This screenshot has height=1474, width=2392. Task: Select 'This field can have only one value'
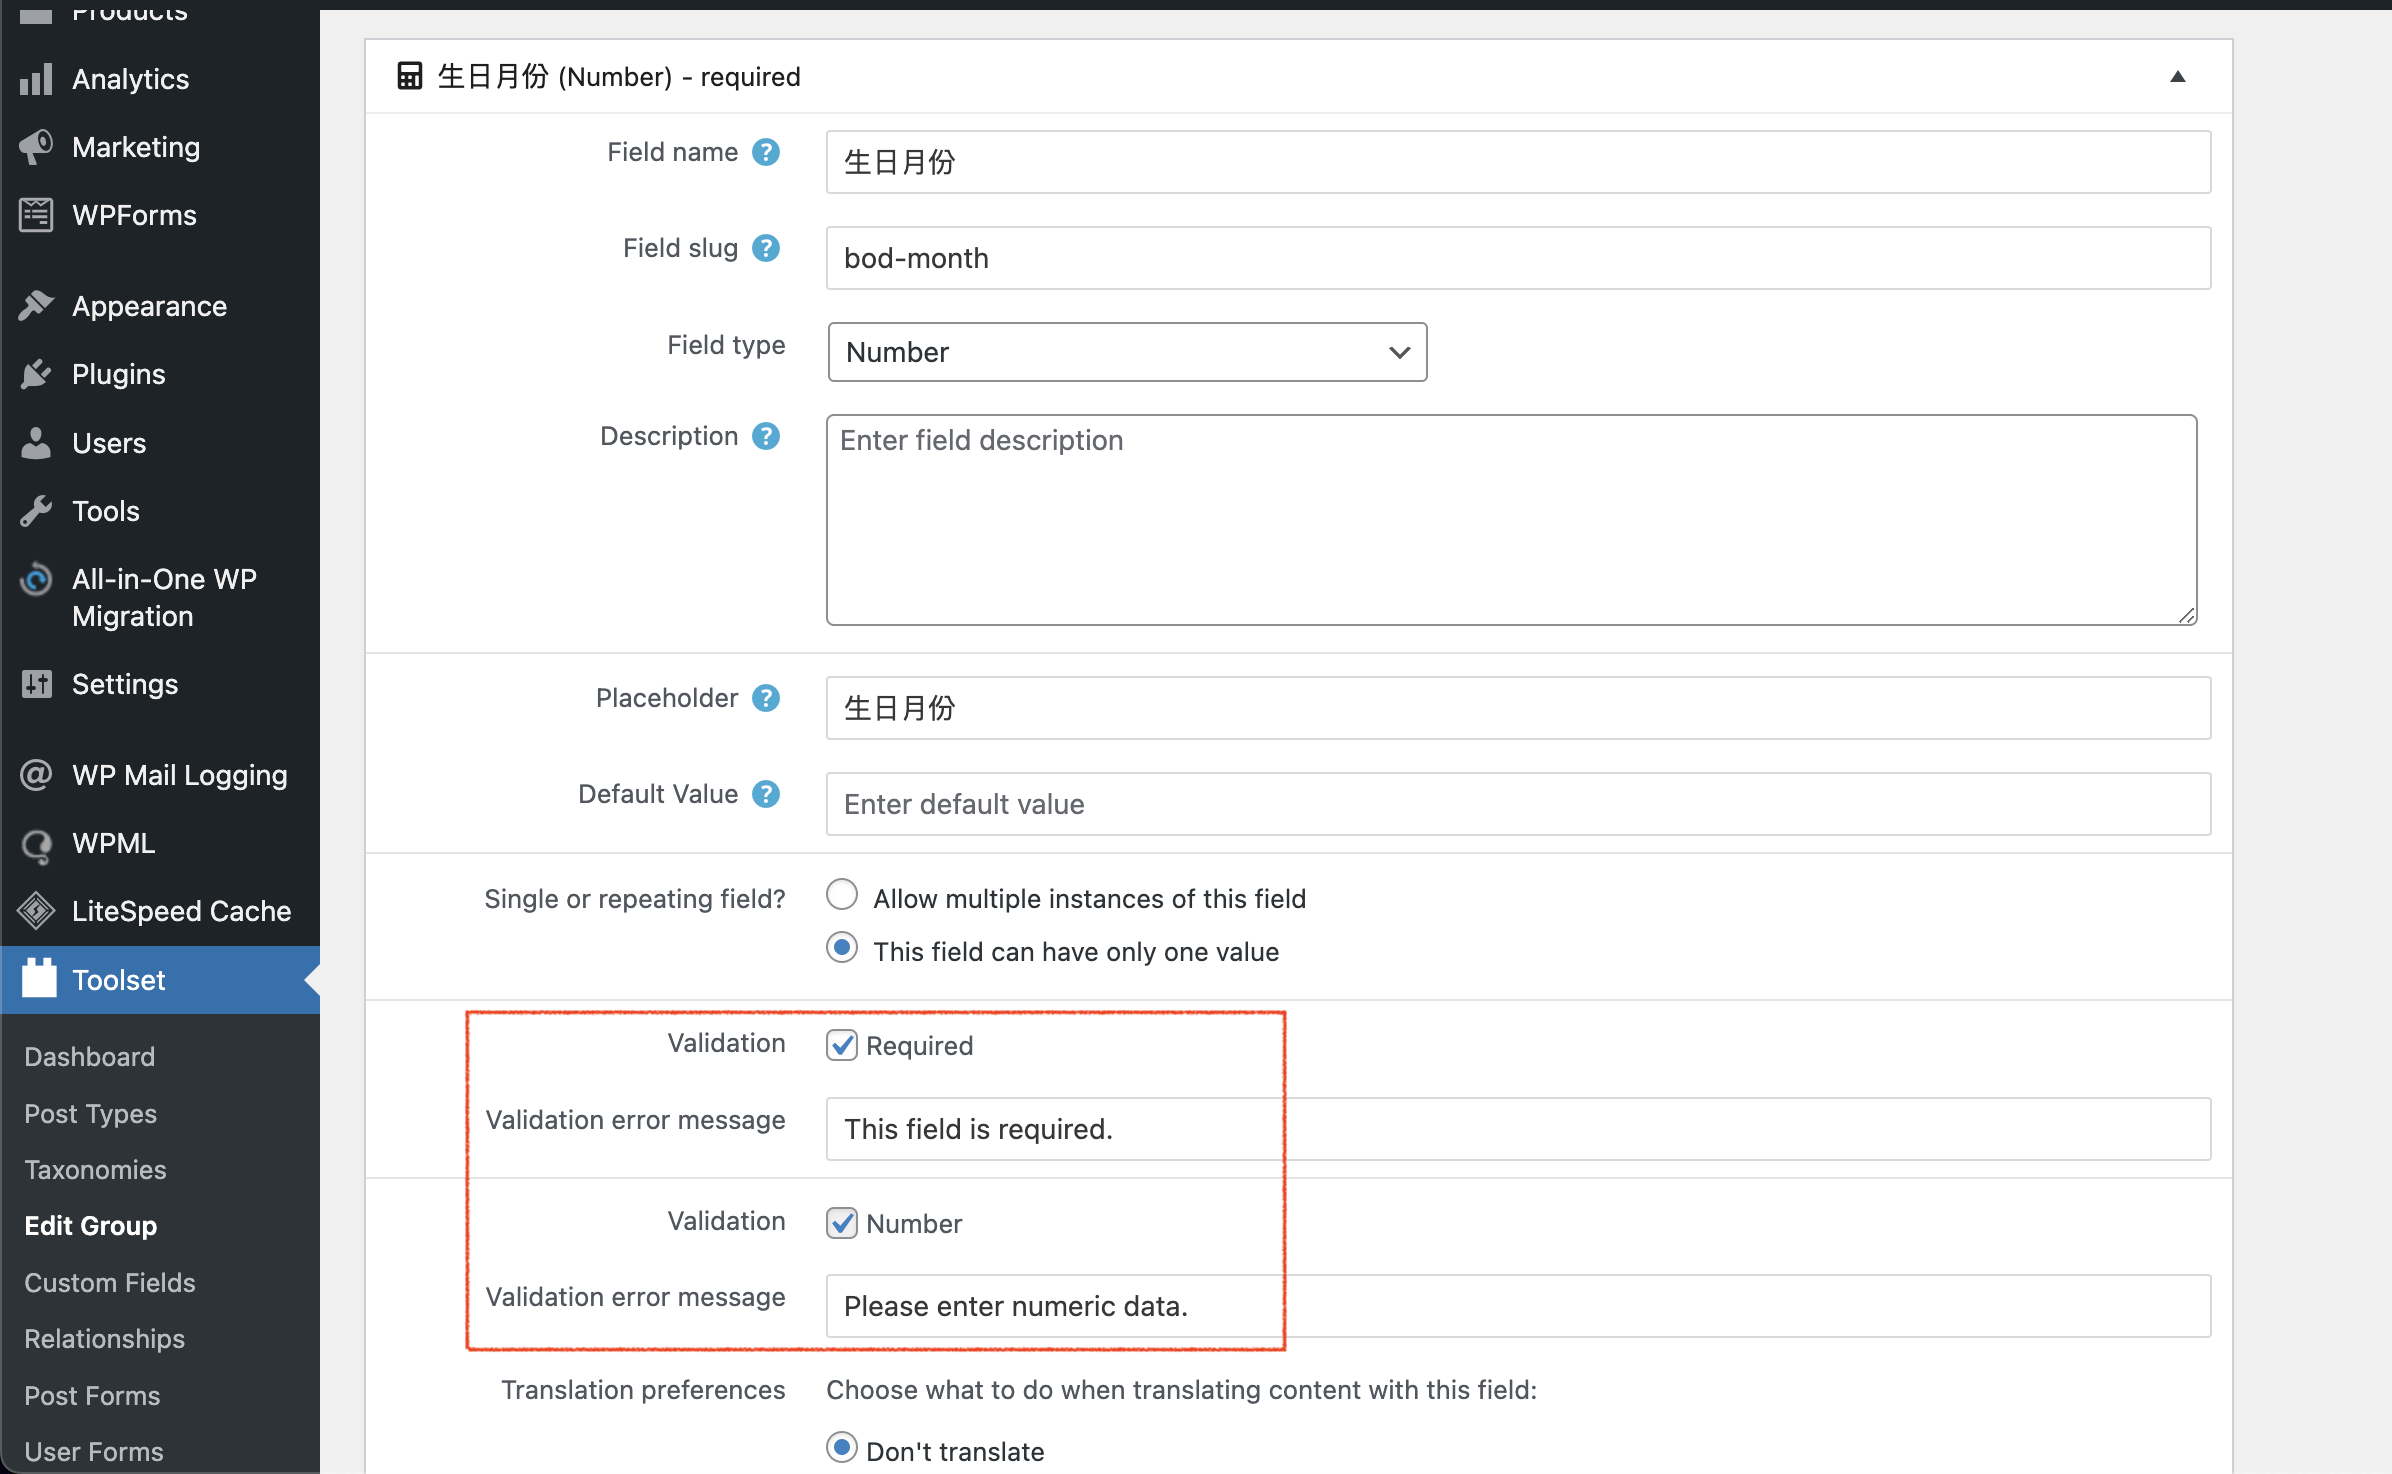[842, 948]
